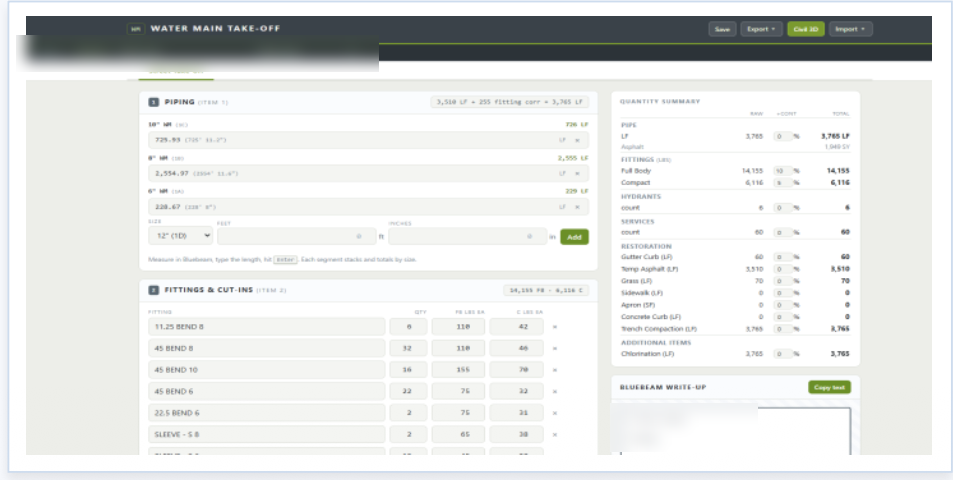Screen dimensions: 953x480
Task: Open the Import dropdown menu
Action: [x=850, y=29]
